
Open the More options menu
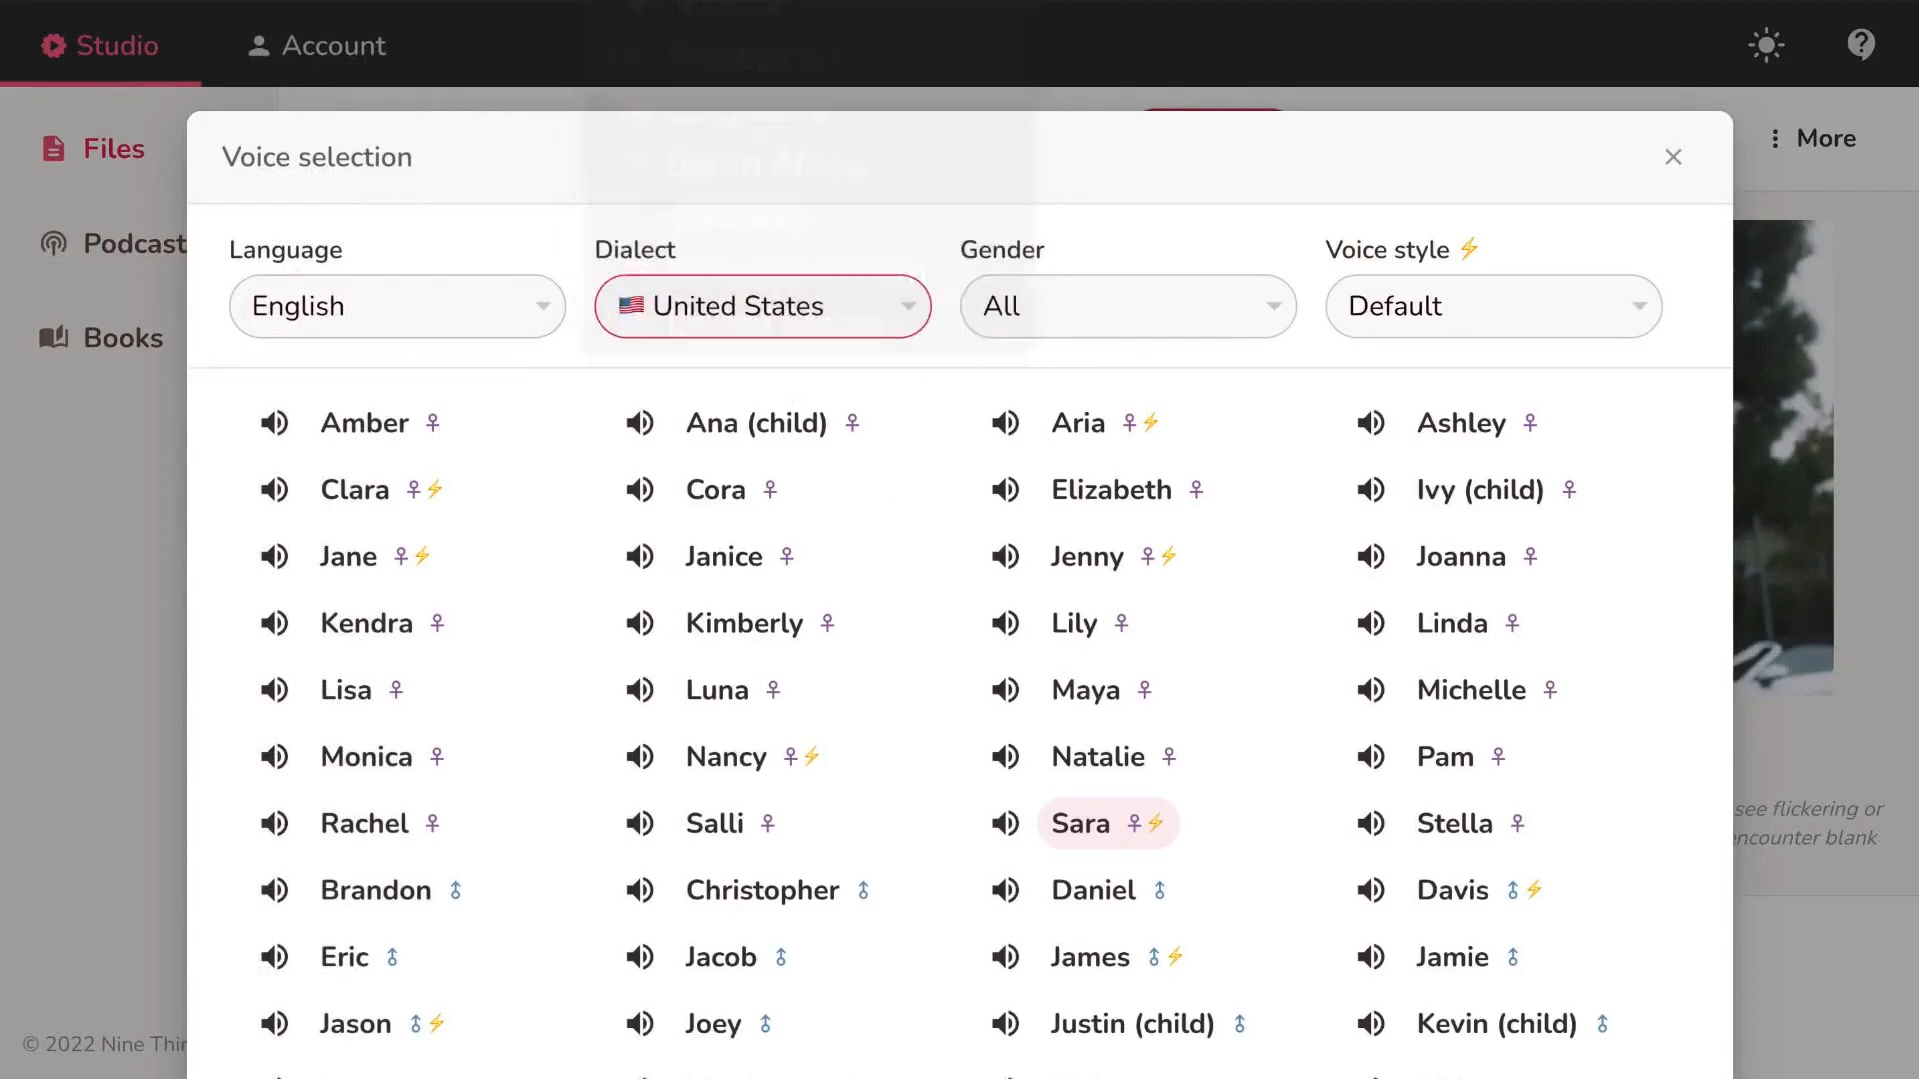pyautogui.click(x=1813, y=139)
